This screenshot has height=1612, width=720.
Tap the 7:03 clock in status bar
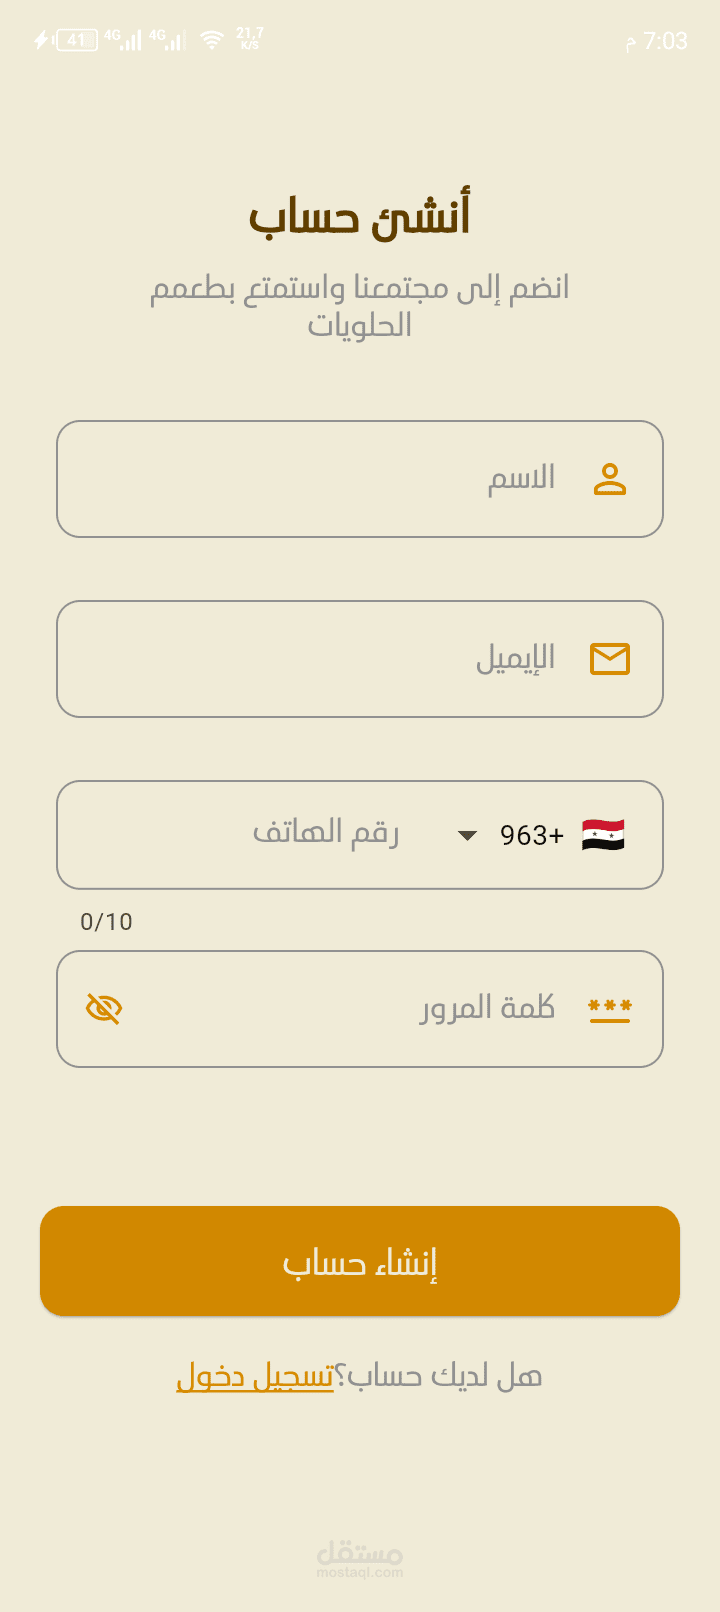click(665, 41)
